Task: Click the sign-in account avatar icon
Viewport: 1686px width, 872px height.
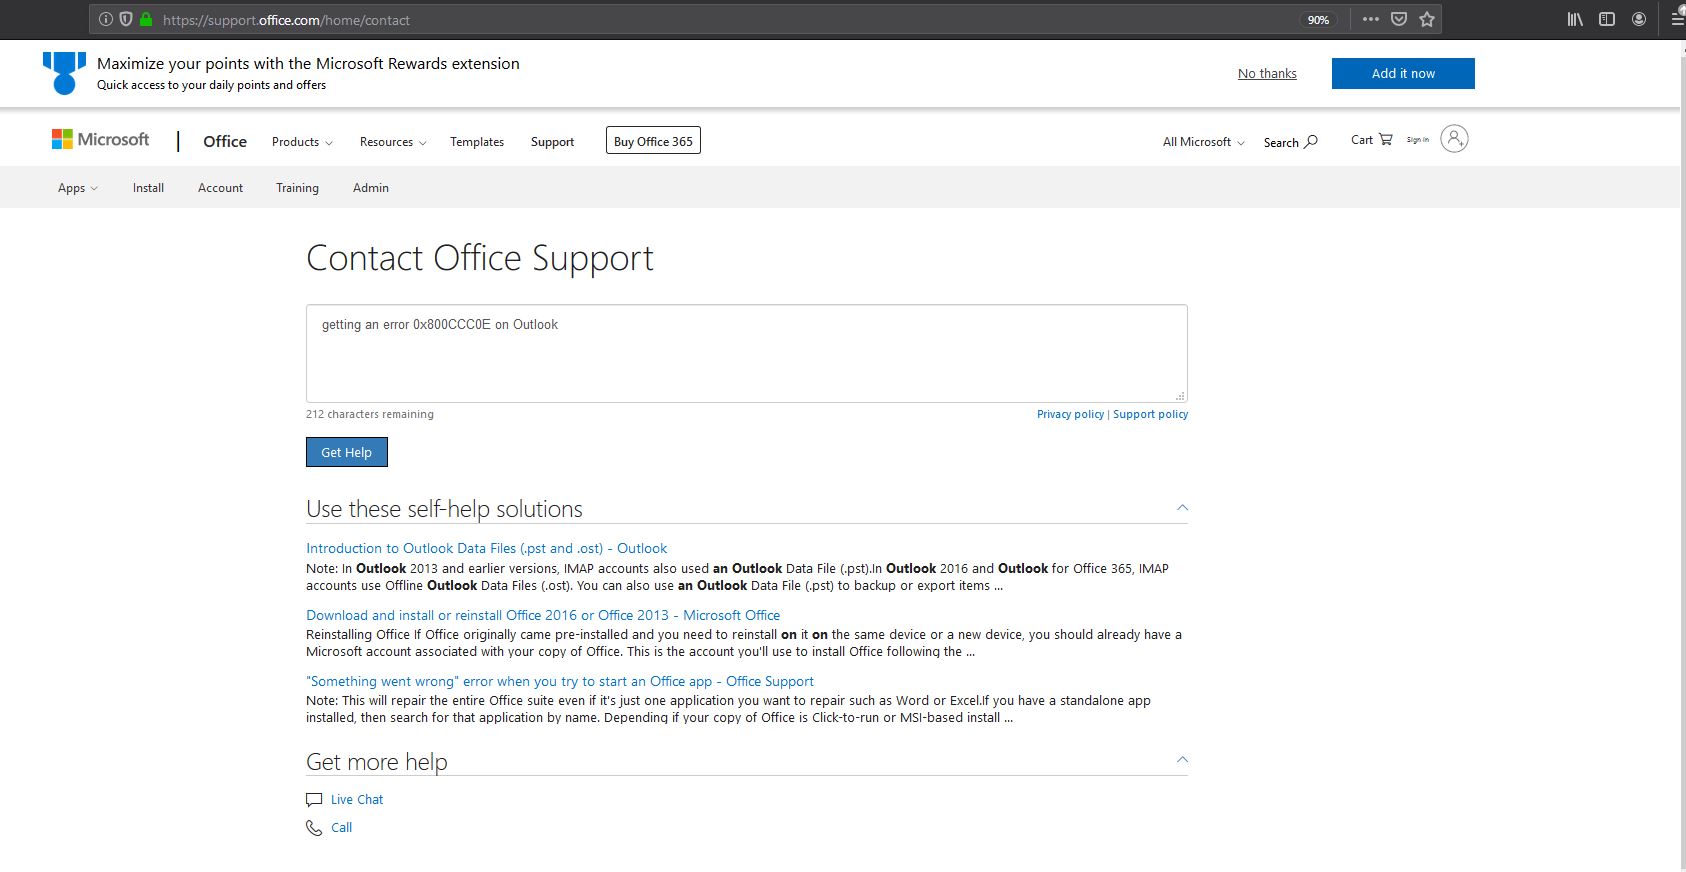Action: (x=1454, y=139)
